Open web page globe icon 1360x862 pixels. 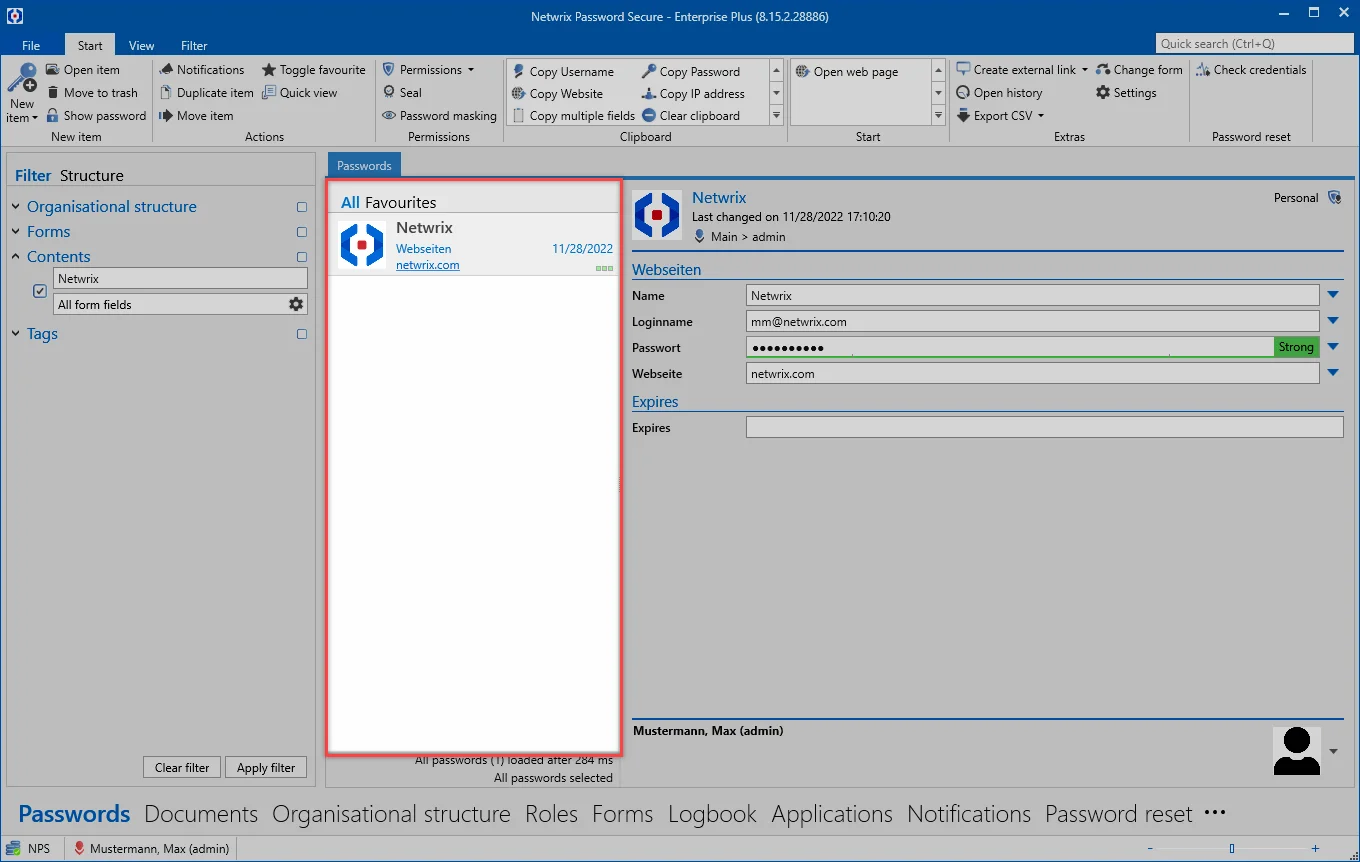tap(802, 71)
